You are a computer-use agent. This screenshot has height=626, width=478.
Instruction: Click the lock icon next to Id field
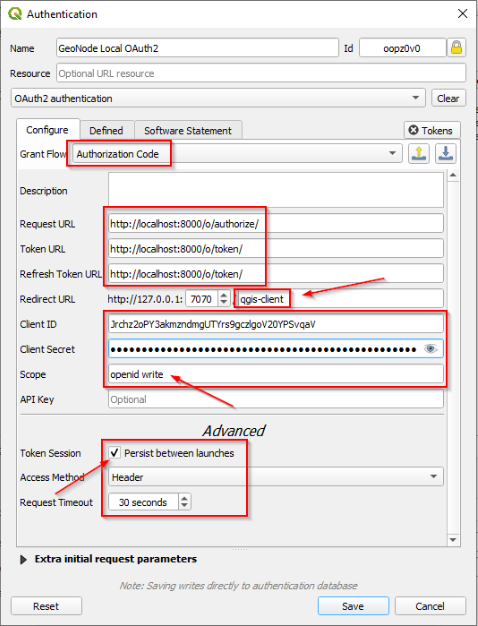pos(456,48)
